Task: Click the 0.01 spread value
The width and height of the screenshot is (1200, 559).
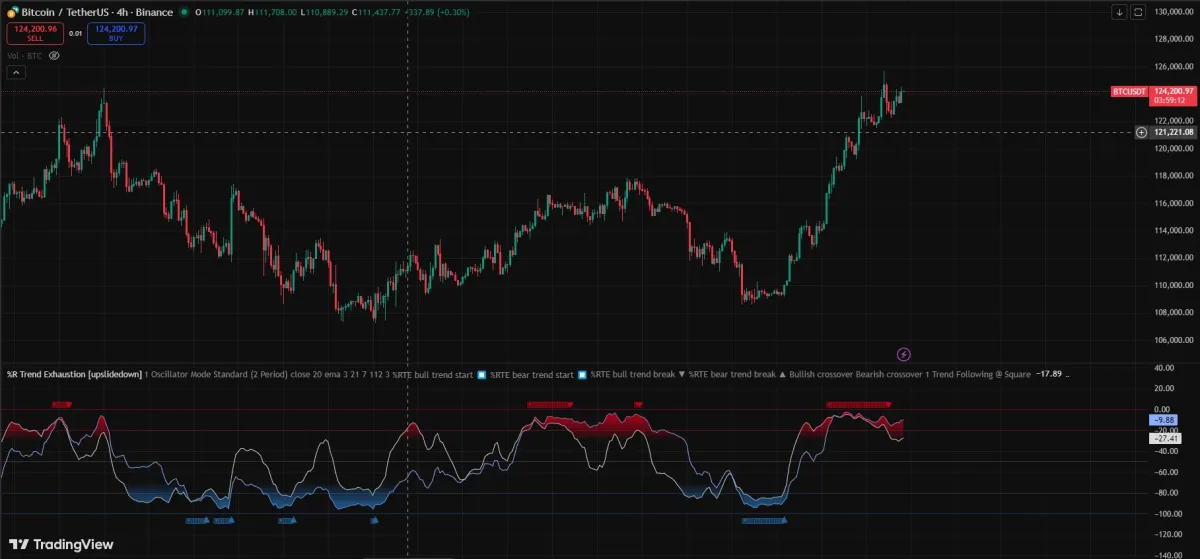Action: pyautogui.click(x=75, y=33)
